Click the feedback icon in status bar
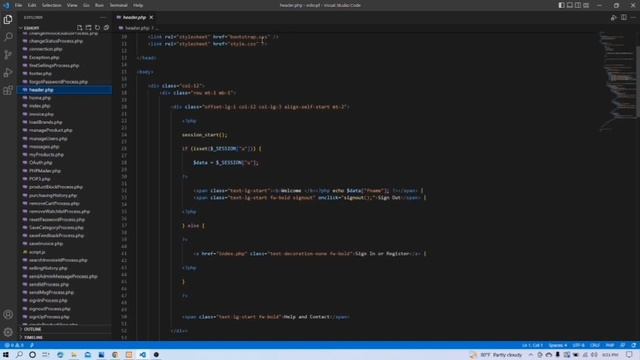Screen dimensions: 640x360 click(623, 345)
